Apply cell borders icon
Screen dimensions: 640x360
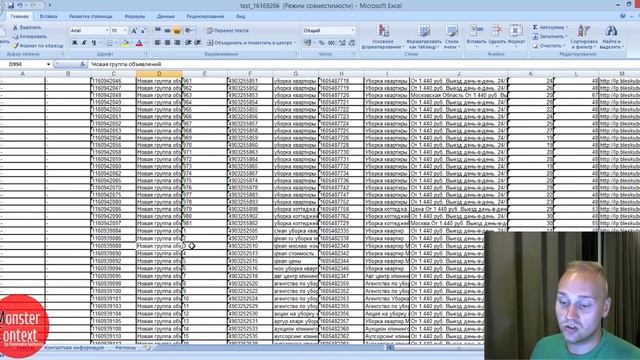coord(109,43)
